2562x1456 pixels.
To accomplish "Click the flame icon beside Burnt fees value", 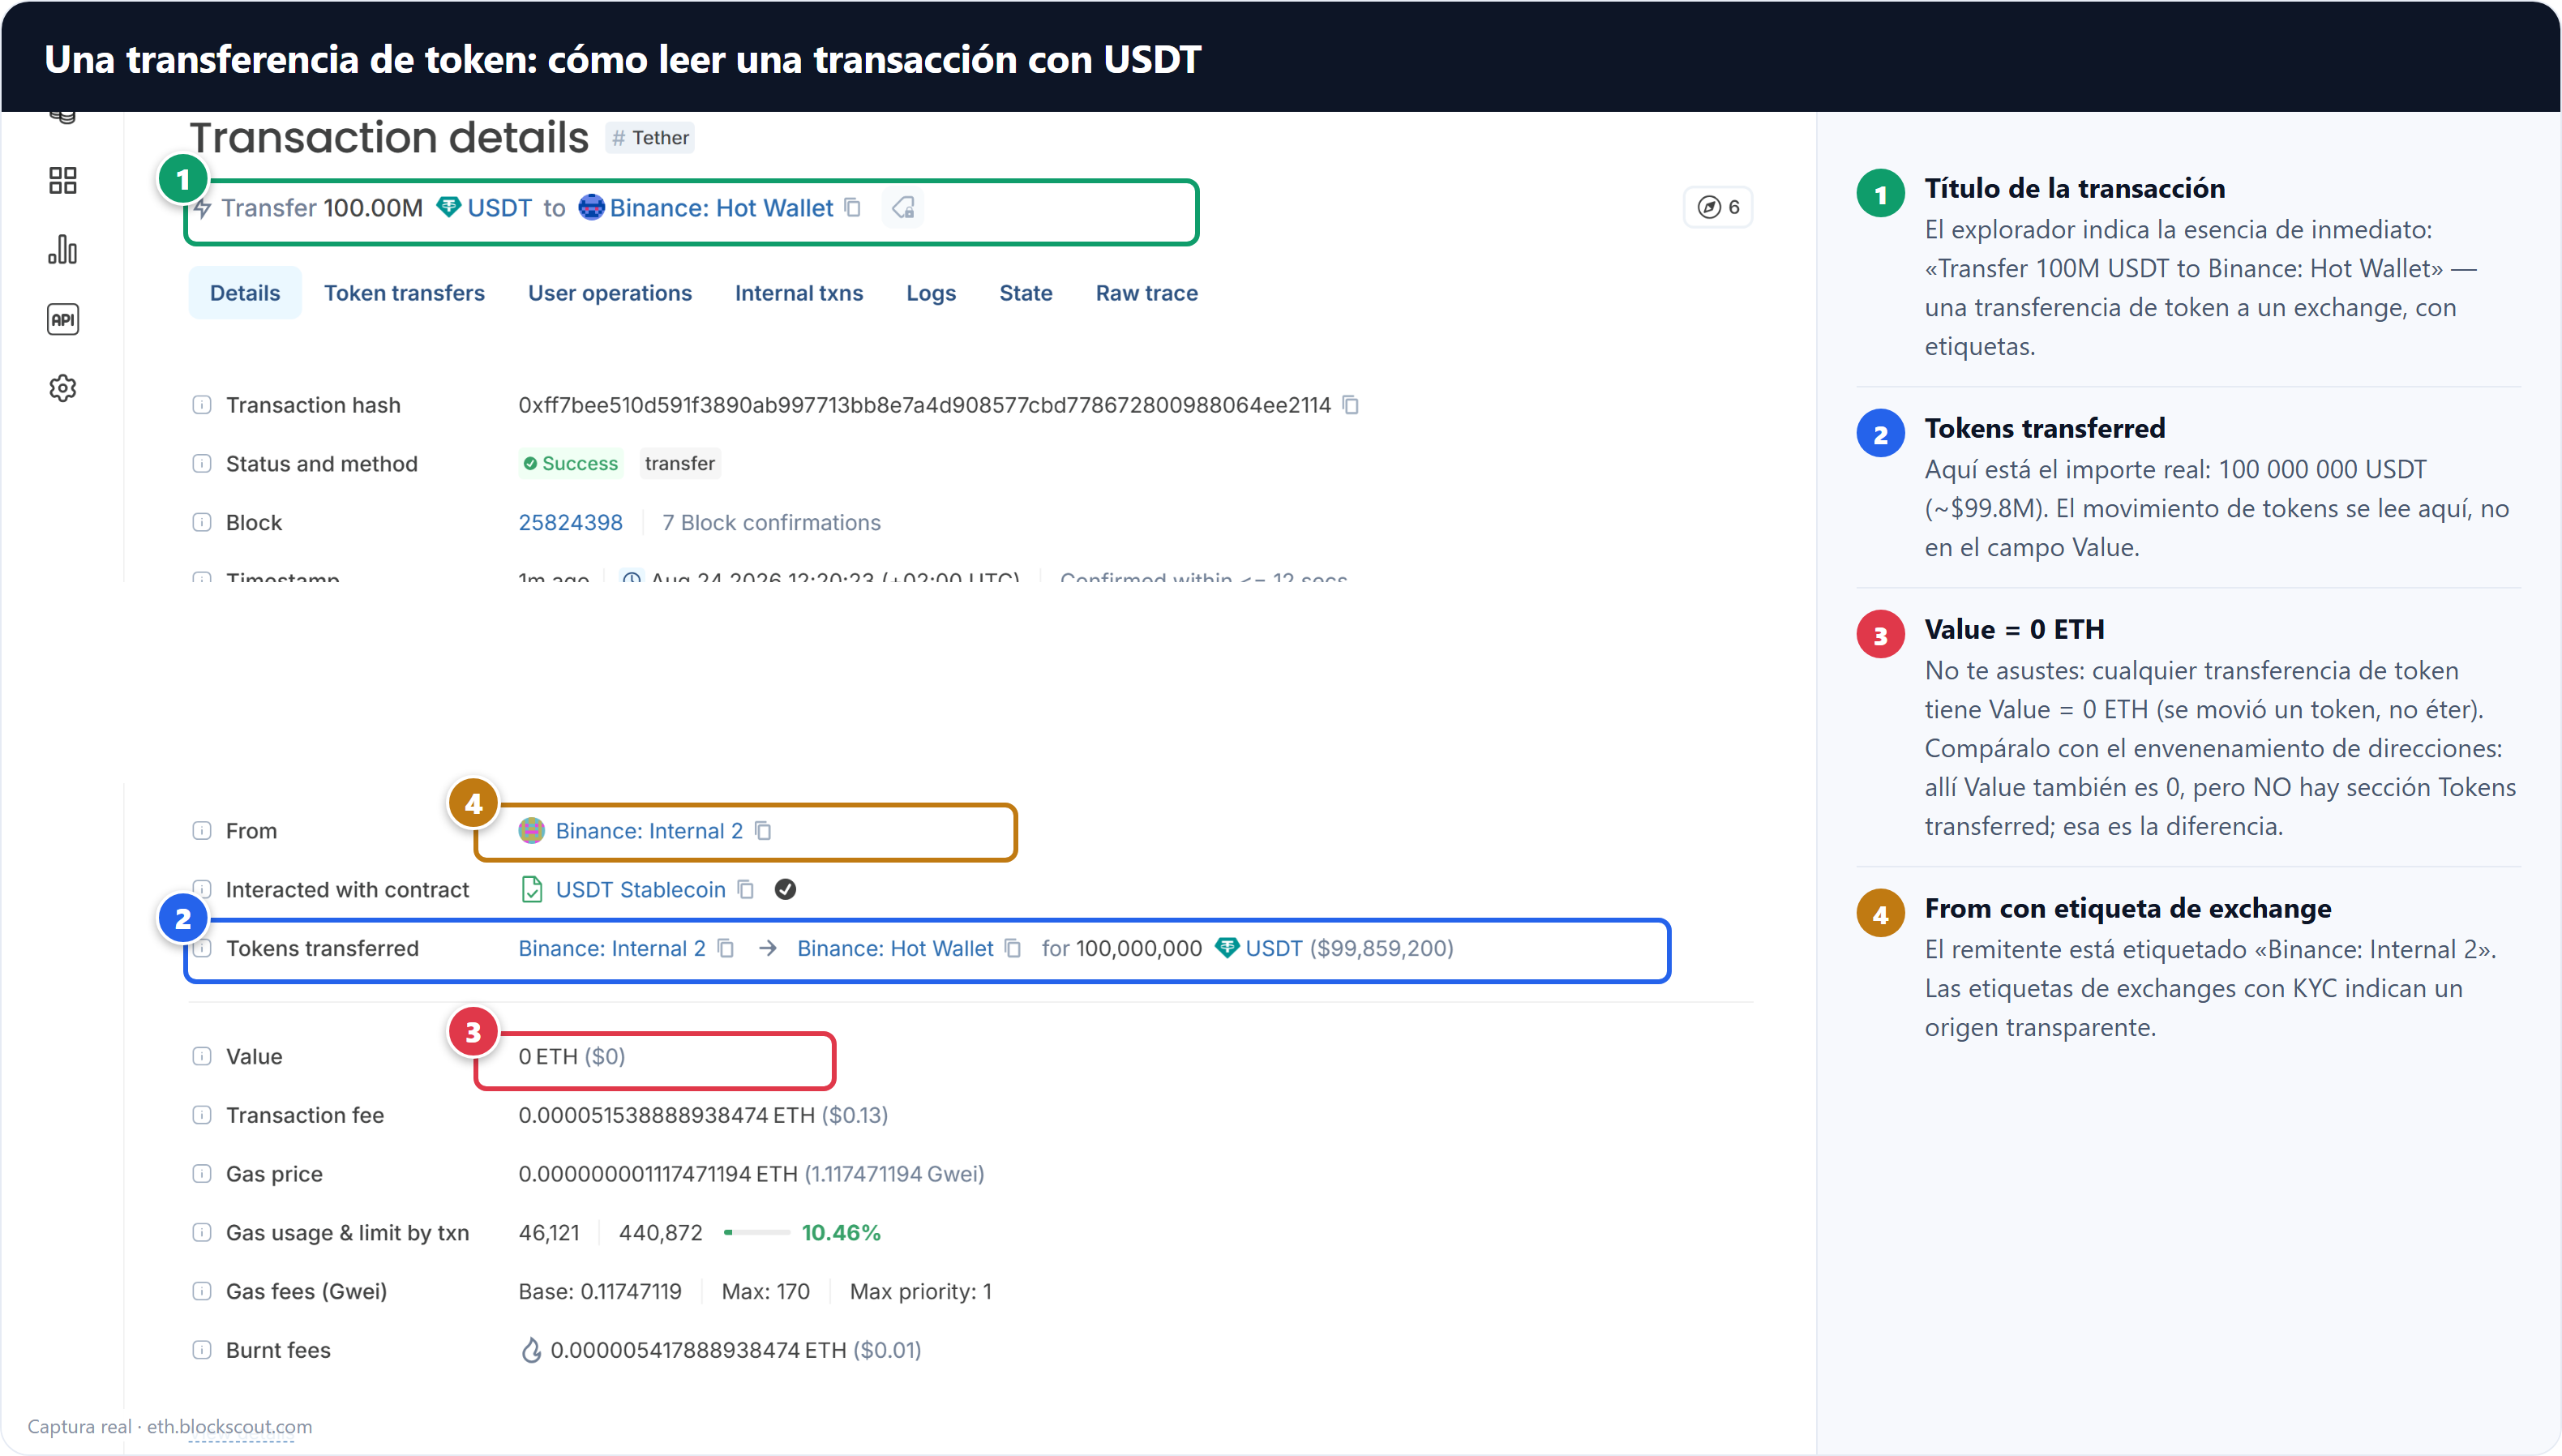I will [x=531, y=1350].
